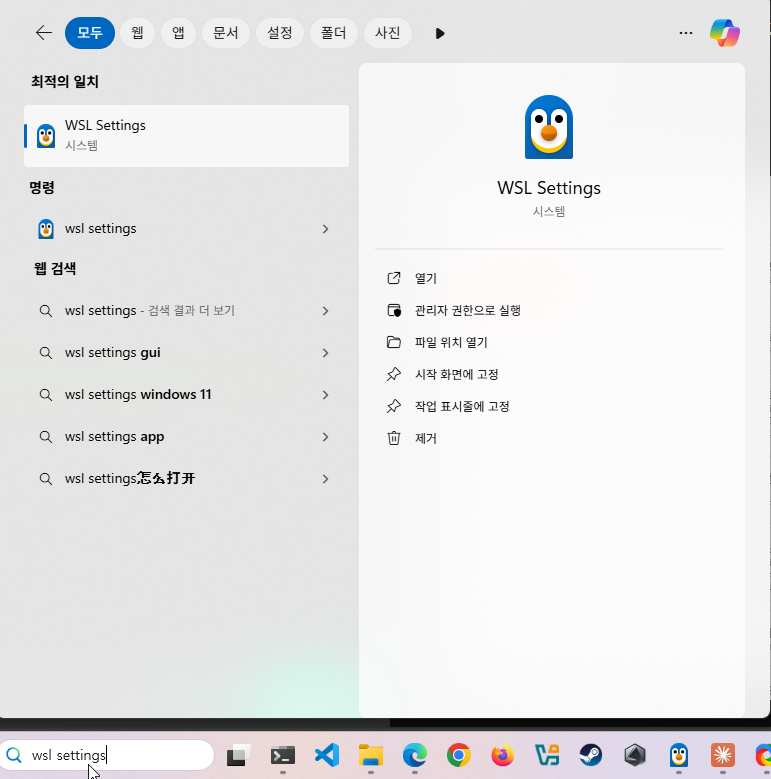Viewport: 771px width, 779px height.
Task: Open the Copilot icon
Action: (725, 33)
